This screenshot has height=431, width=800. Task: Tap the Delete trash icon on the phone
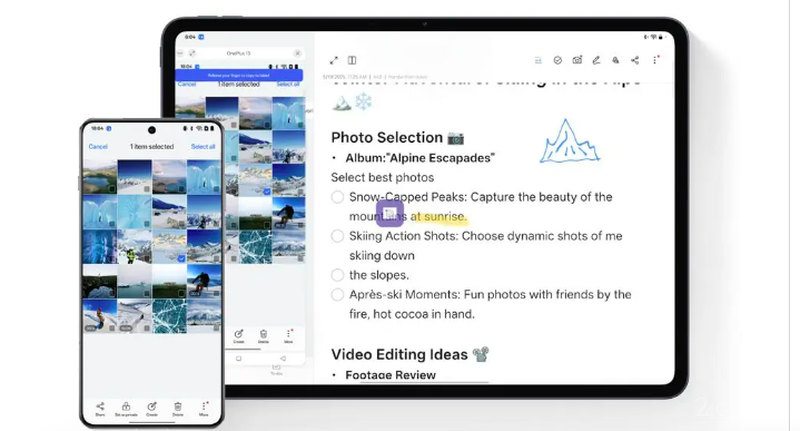tap(178, 408)
